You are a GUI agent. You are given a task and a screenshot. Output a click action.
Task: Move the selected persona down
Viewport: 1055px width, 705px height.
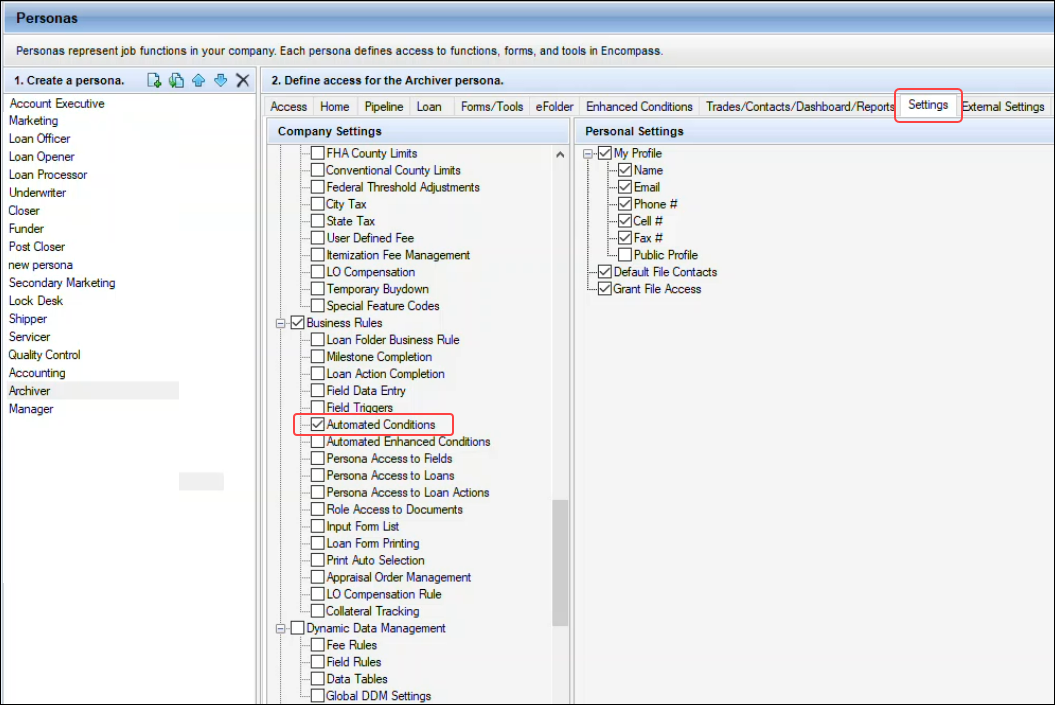click(220, 80)
